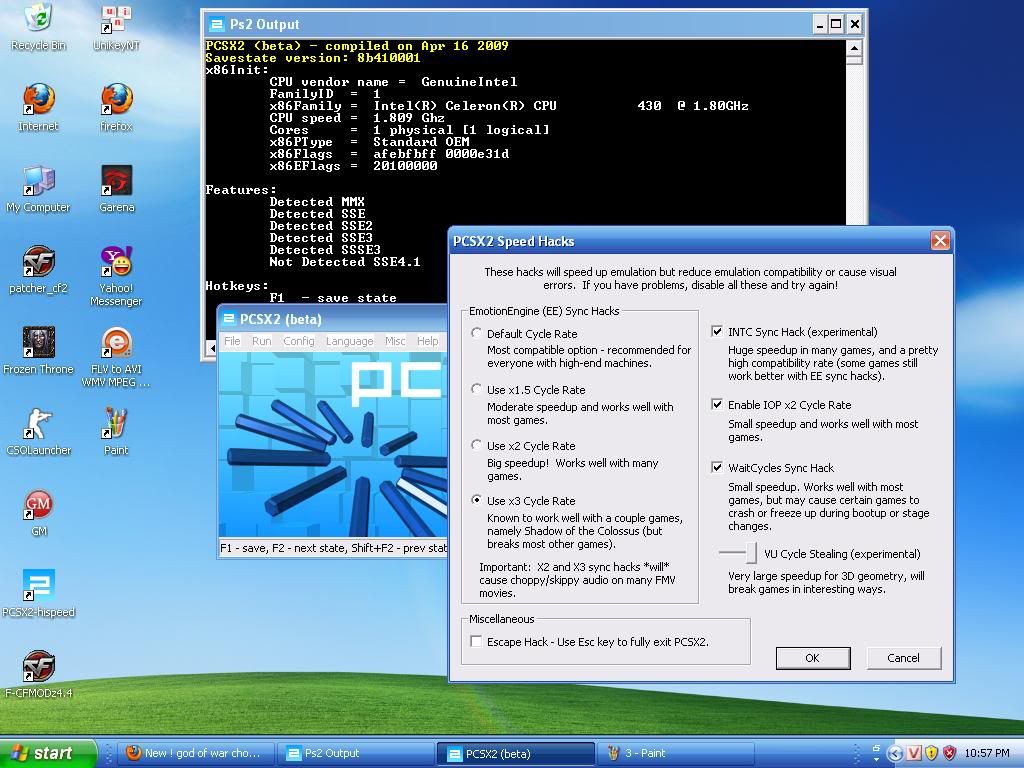
Task: Click OK in the Speed Hacks dialog
Action: click(x=812, y=658)
